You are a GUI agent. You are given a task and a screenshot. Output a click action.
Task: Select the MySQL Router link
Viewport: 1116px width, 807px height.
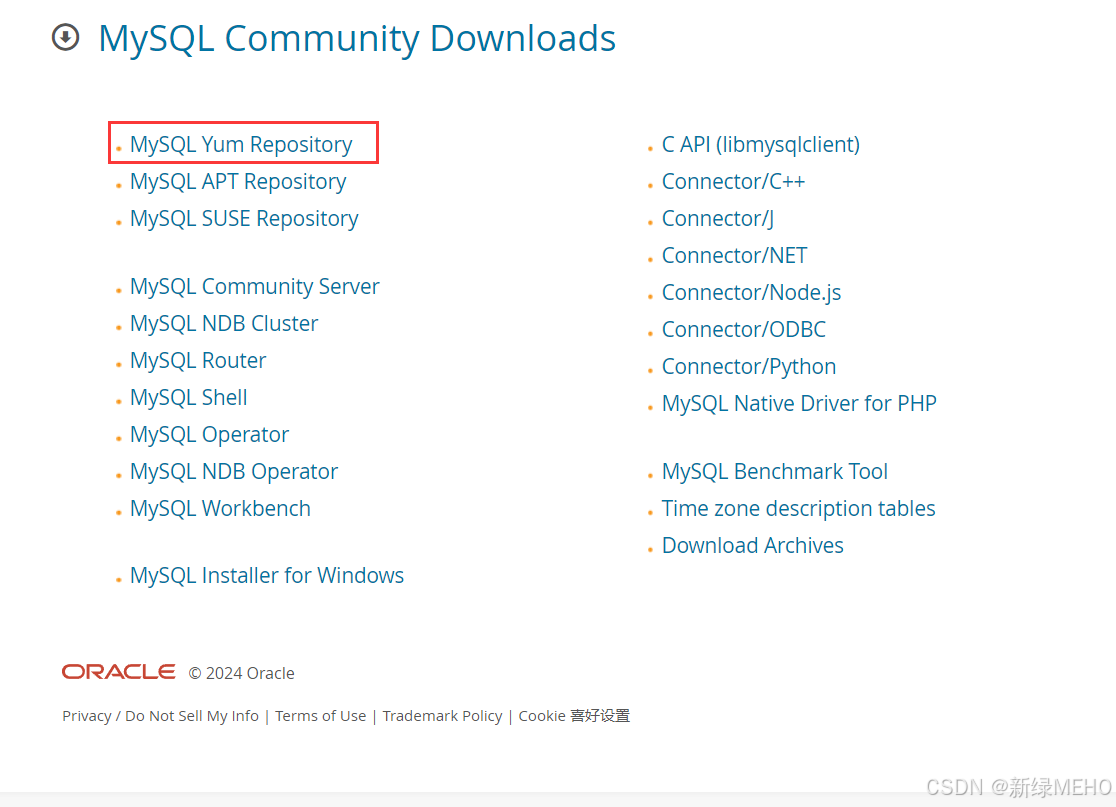198,360
